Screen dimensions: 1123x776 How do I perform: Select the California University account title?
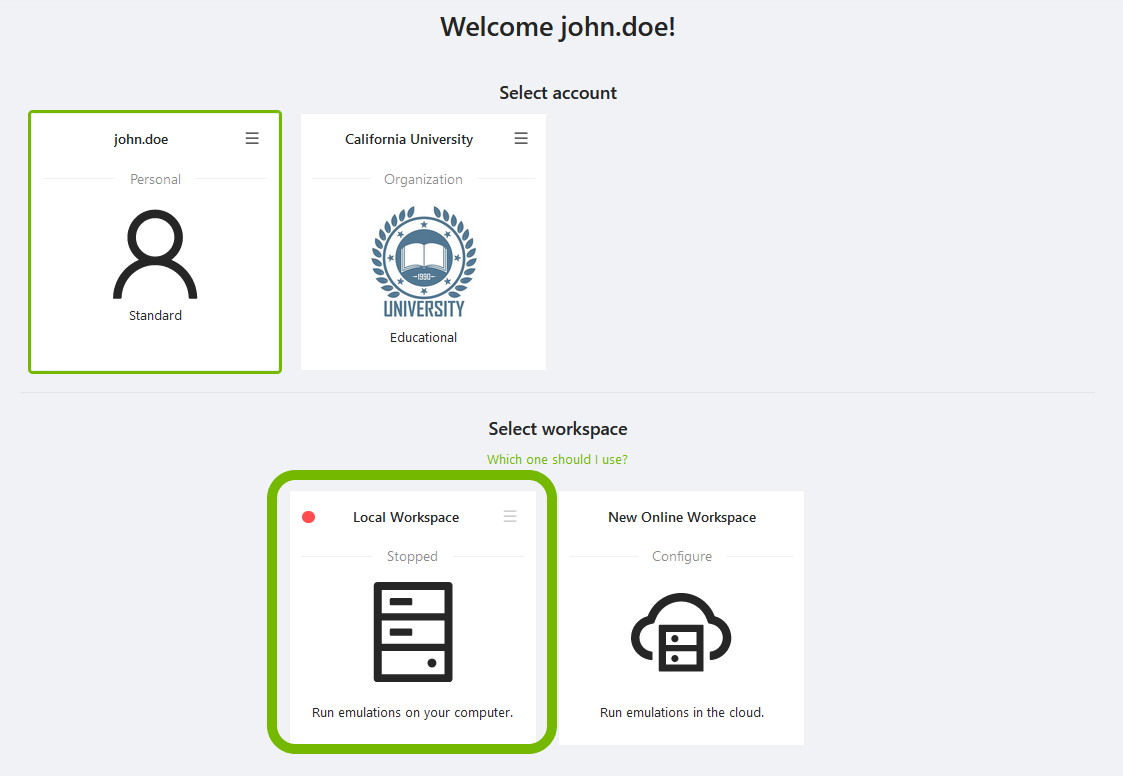(x=409, y=140)
